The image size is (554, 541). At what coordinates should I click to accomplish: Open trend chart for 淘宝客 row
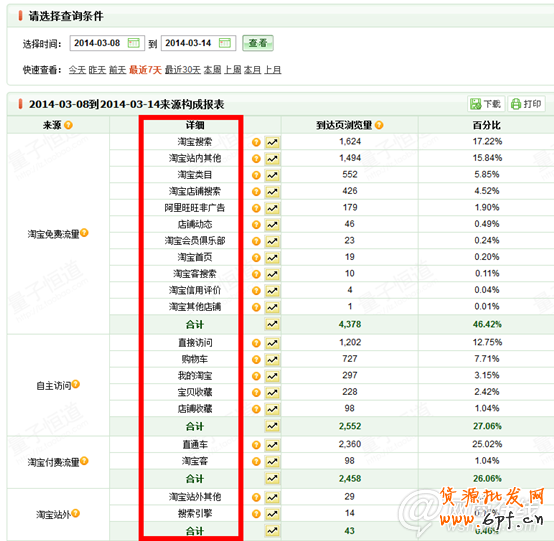272,461
